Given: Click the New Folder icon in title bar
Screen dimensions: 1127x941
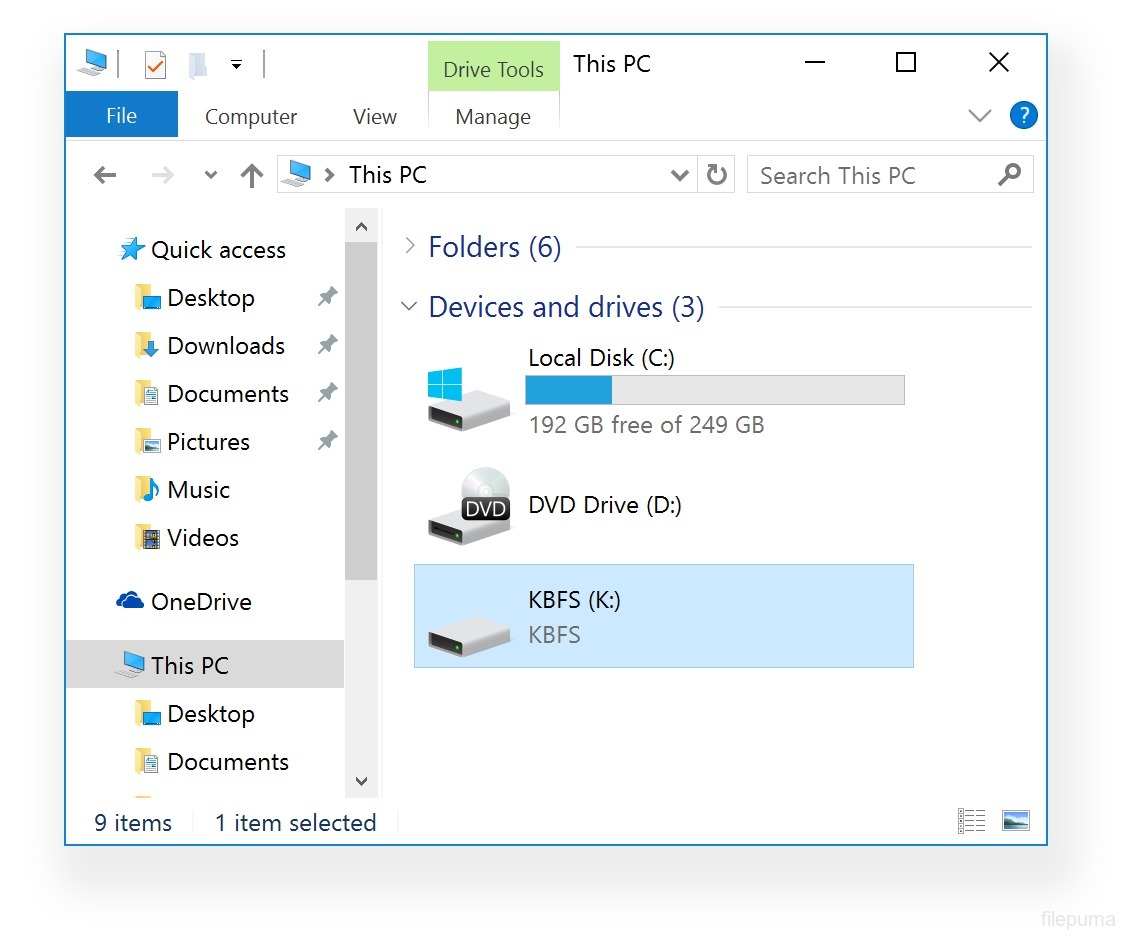Looking at the screenshot, I should [198, 65].
